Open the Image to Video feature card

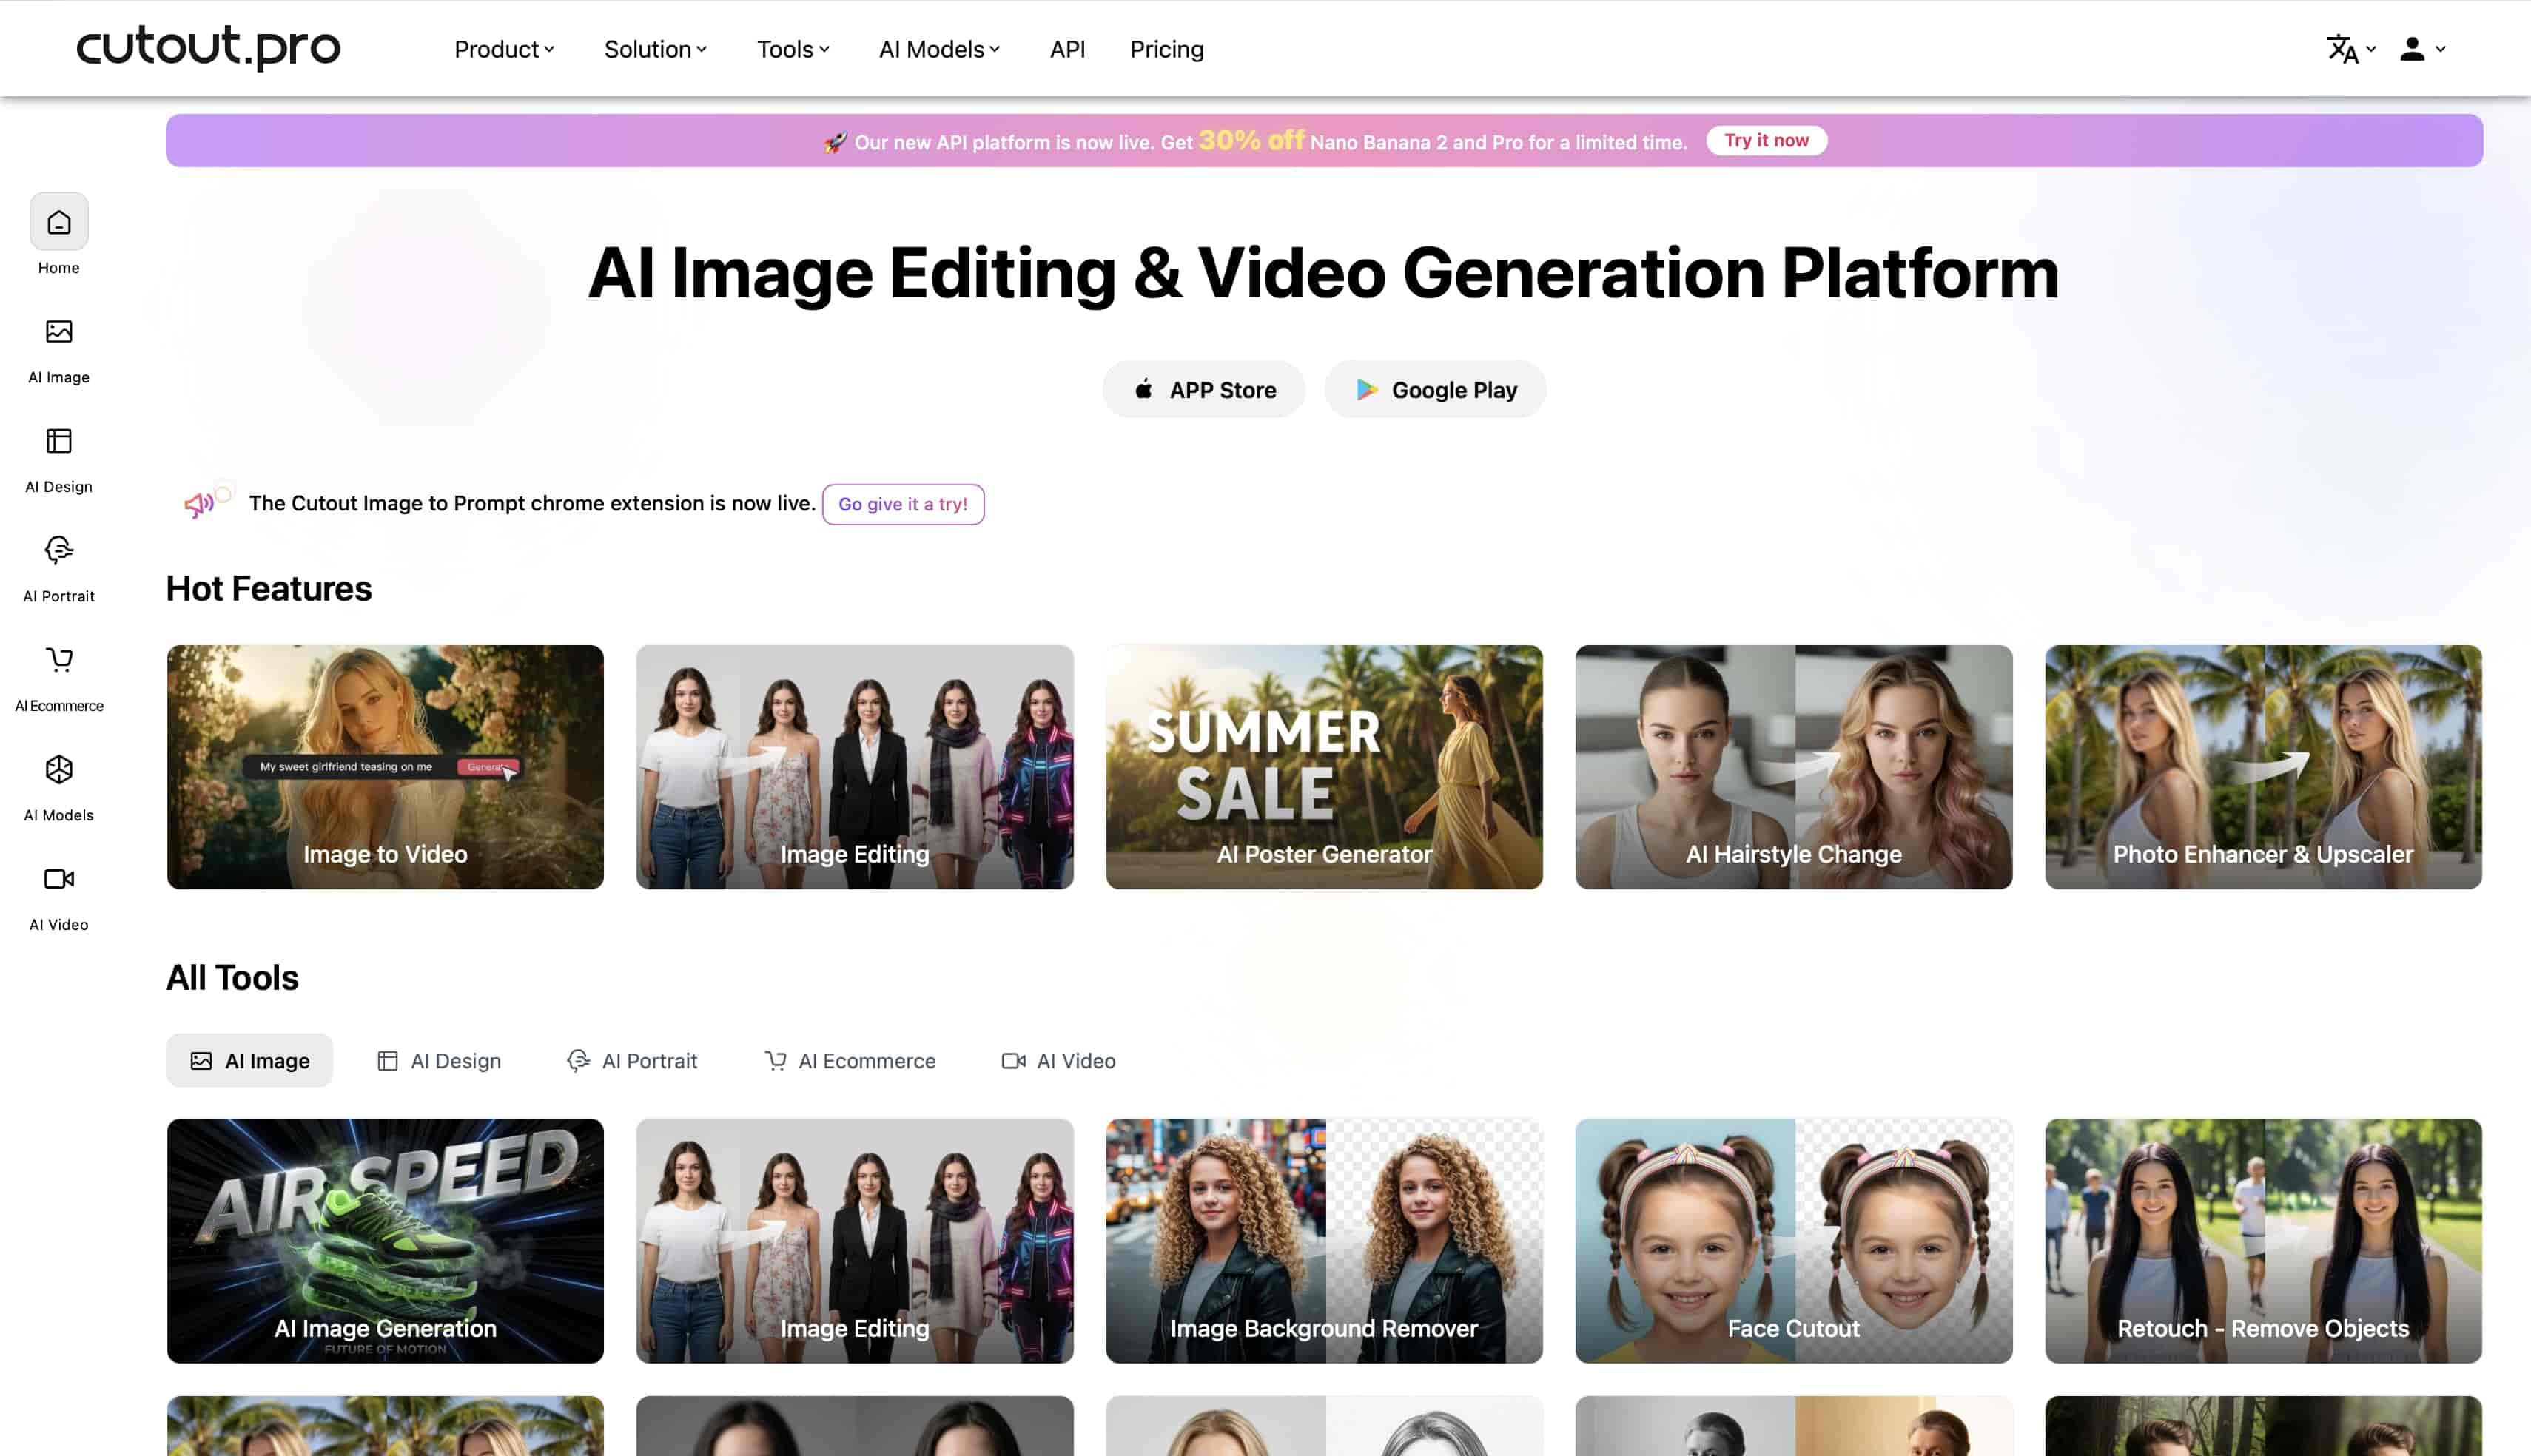(x=385, y=767)
